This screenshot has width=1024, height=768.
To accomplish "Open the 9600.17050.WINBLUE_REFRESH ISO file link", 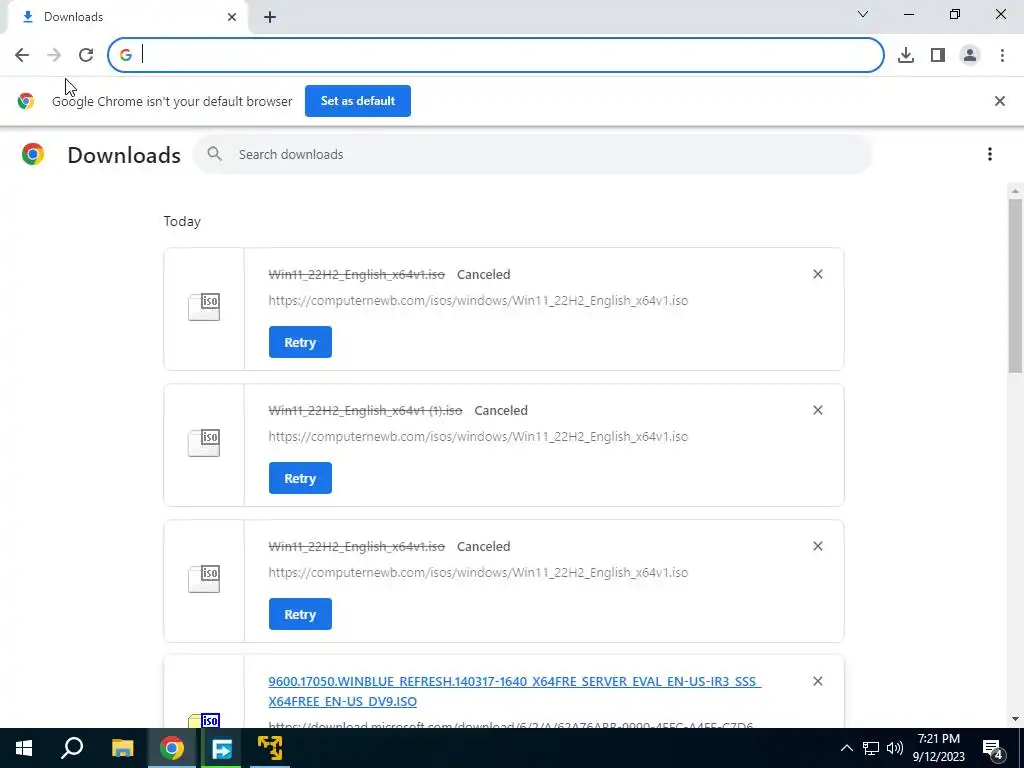I will click(x=515, y=691).
